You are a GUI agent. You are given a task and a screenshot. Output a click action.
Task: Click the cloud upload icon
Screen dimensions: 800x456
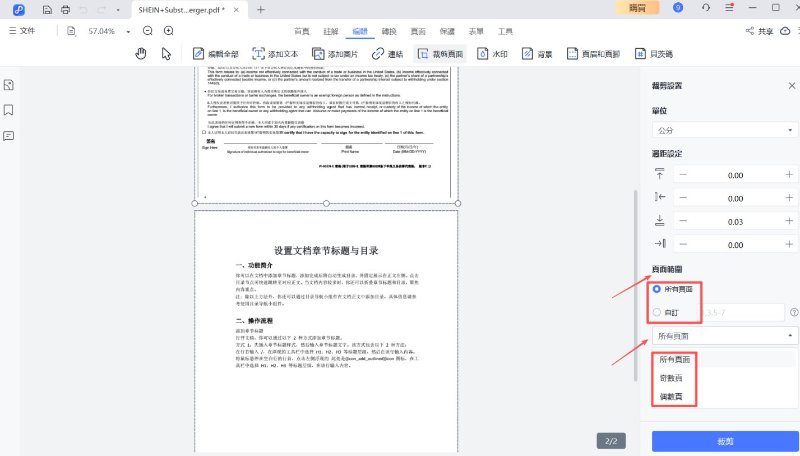point(785,31)
